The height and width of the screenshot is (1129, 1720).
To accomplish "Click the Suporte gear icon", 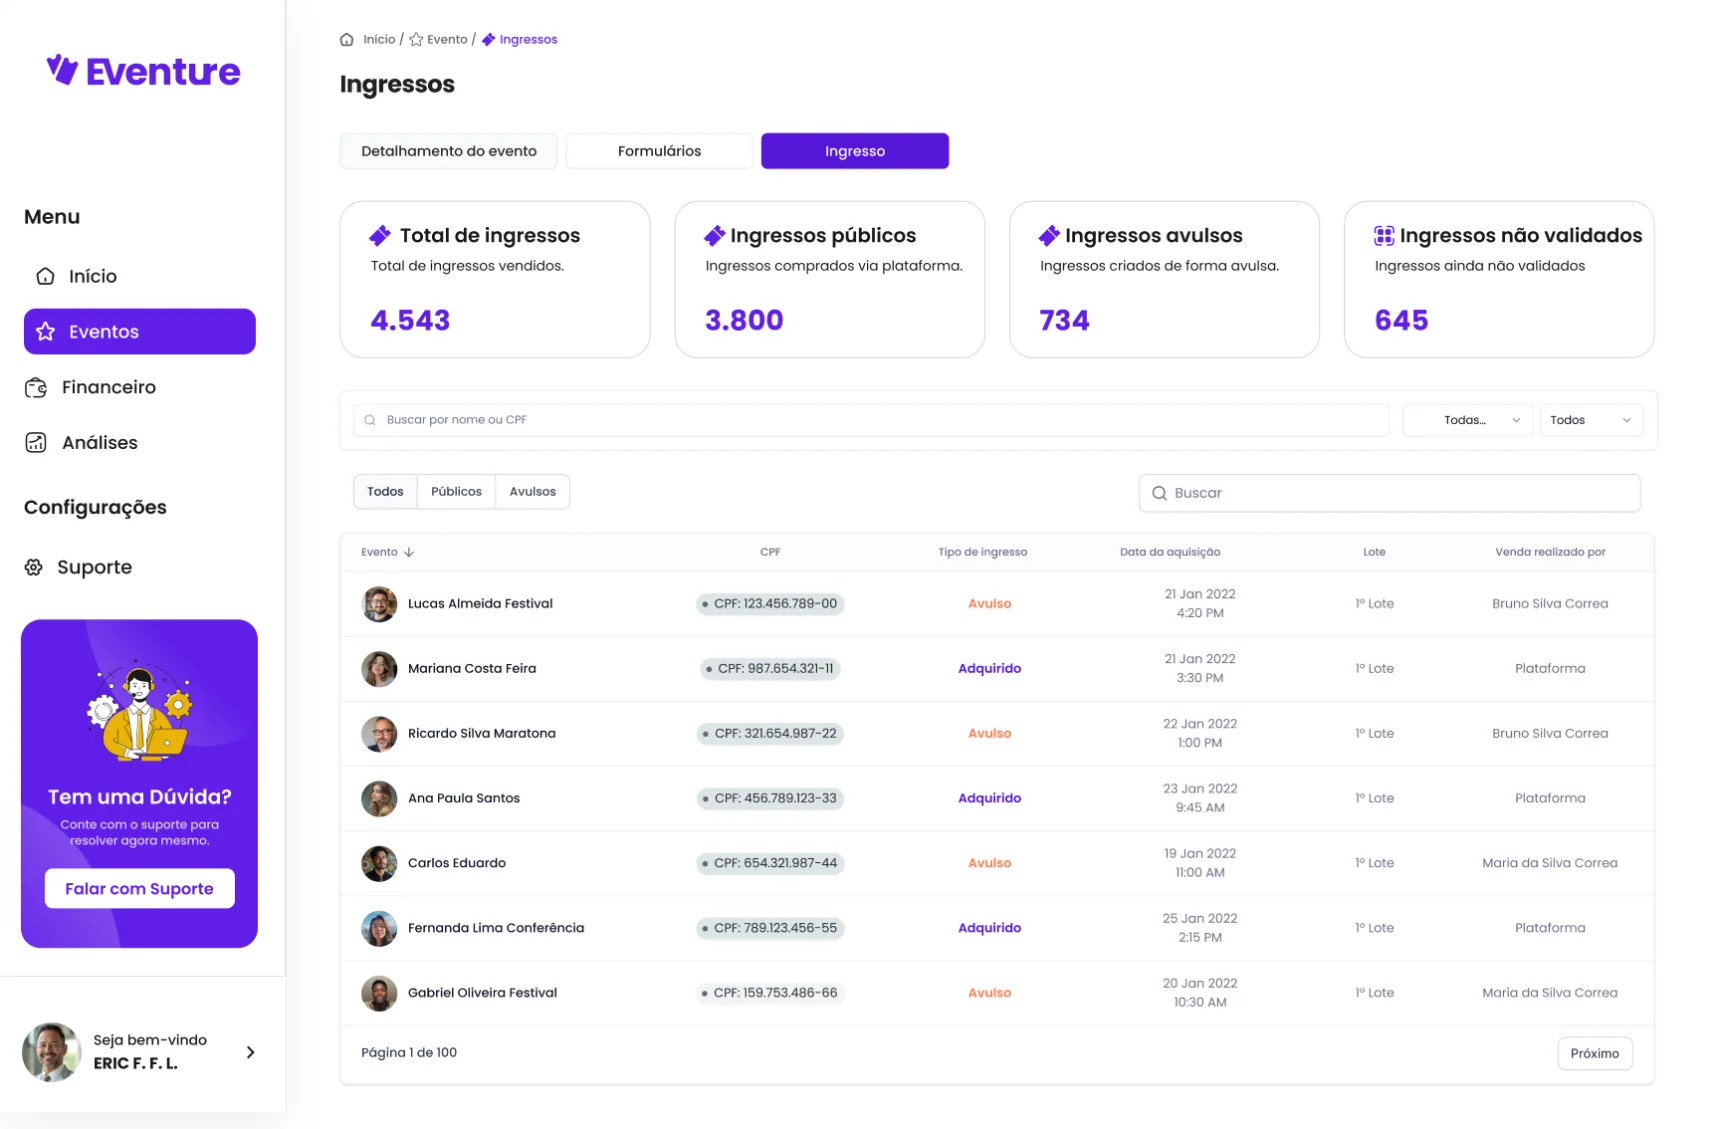I will 34,568.
